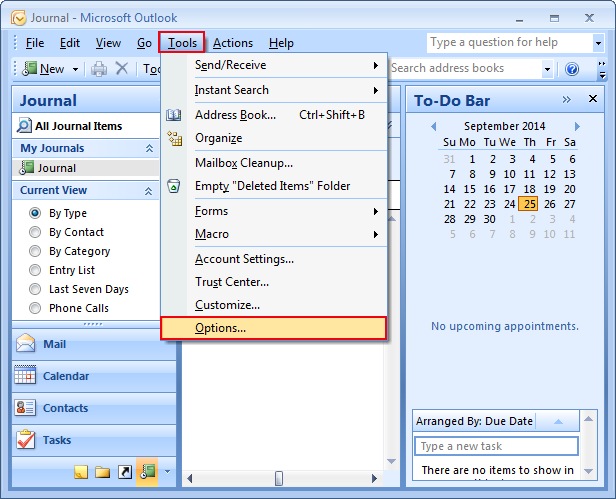Open the Mail navigation pane
Image resolution: width=616 pixels, height=499 pixels.
[x=94, y=344]
